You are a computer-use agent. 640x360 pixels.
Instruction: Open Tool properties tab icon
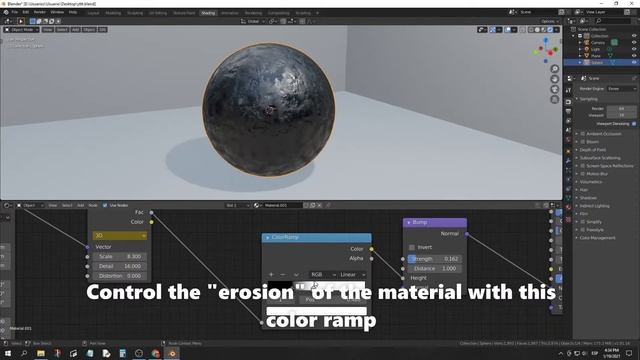click(x=568, y=90)
